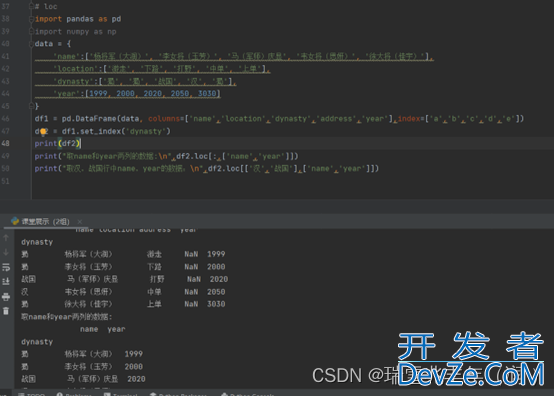This screenshot has width=554, height=396.
Task: Click the Up the stack trace arrow
Action: pyautogui.click(x=6, y=238)
